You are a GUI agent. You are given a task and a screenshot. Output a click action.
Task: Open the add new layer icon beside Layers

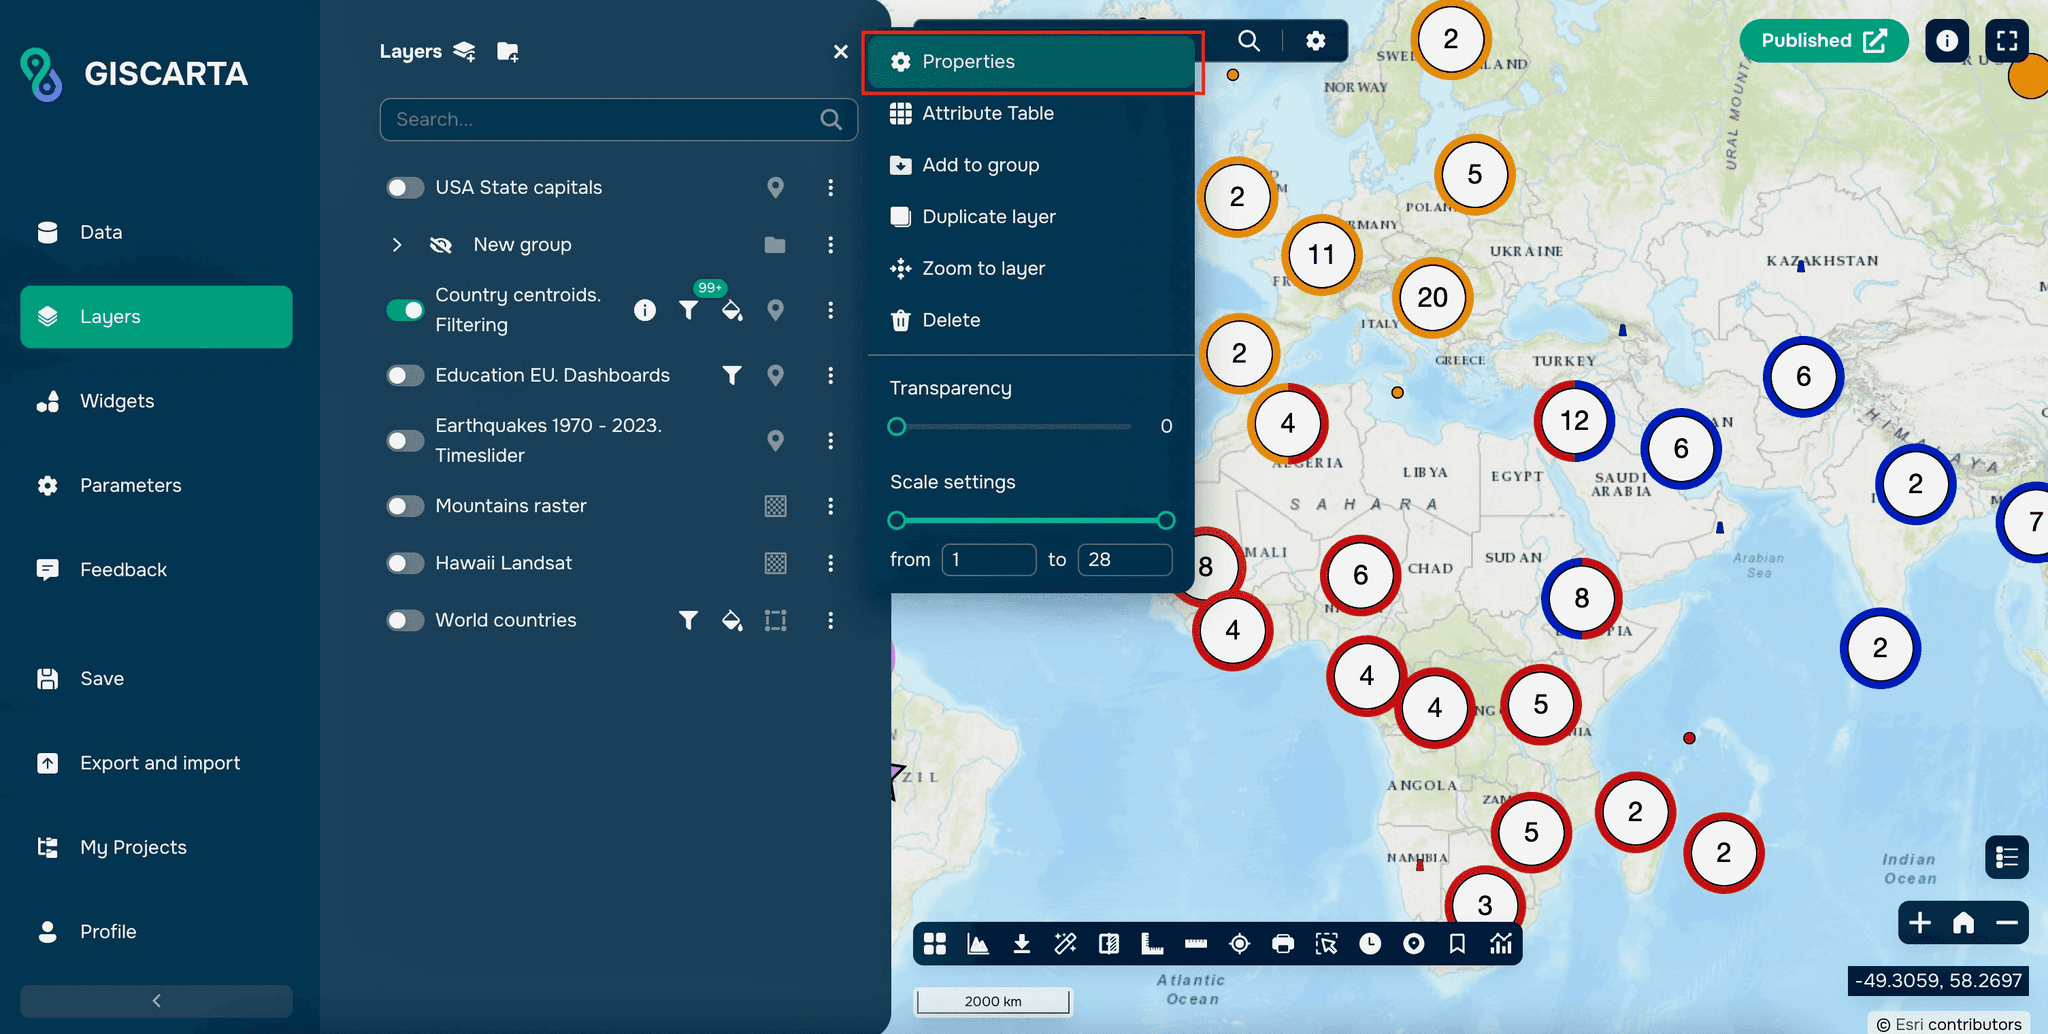tap(463, 51)
